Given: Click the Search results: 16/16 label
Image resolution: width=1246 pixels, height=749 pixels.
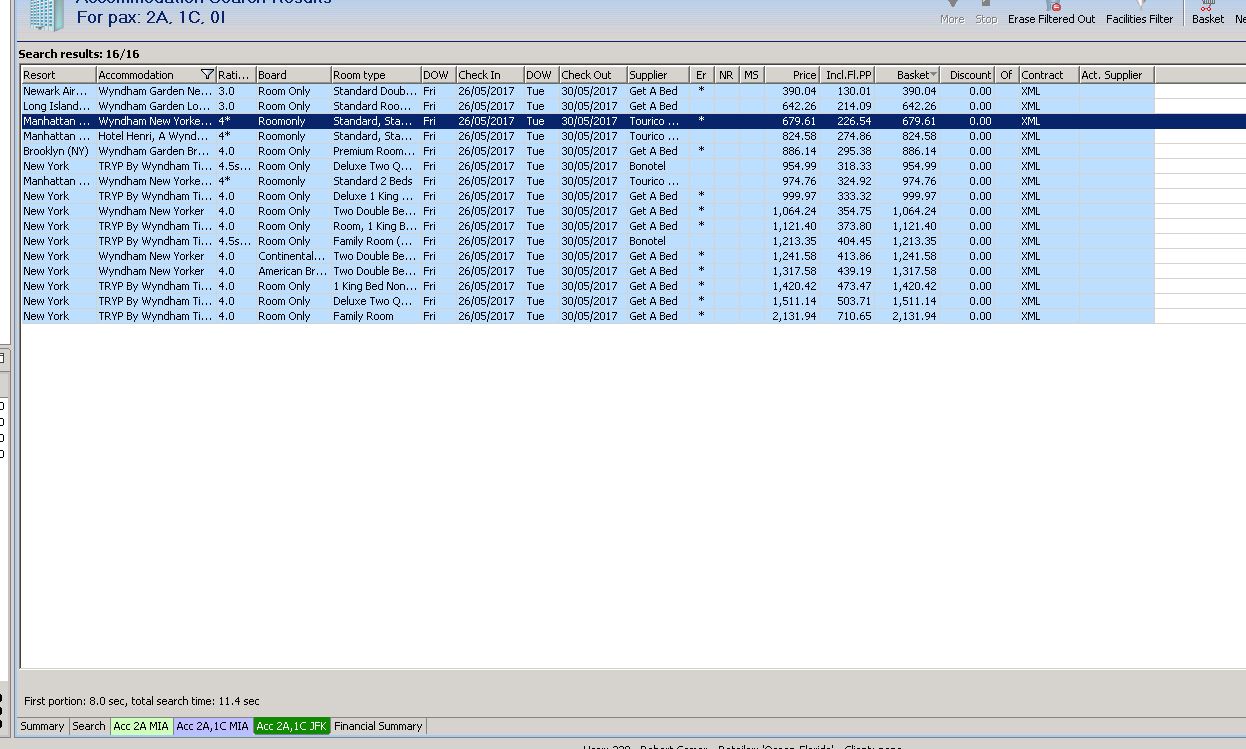Looking at the screenshot, I should point(79,54).
